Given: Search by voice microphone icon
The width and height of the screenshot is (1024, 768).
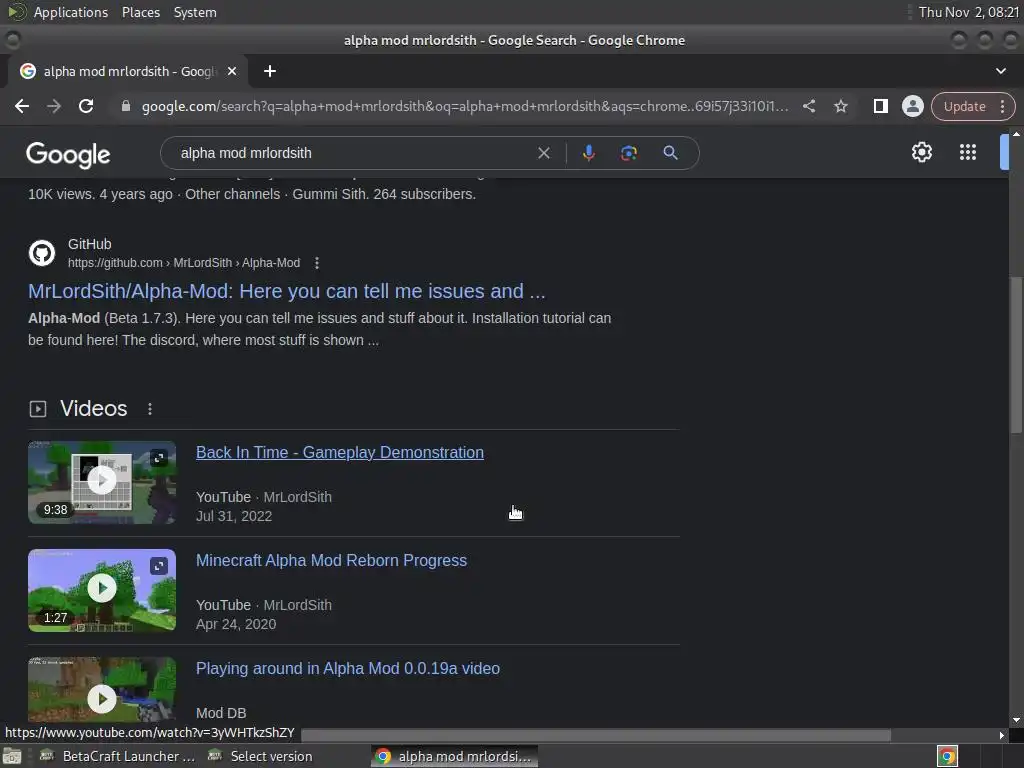Looking at the screenshot, I should point(588,153).
